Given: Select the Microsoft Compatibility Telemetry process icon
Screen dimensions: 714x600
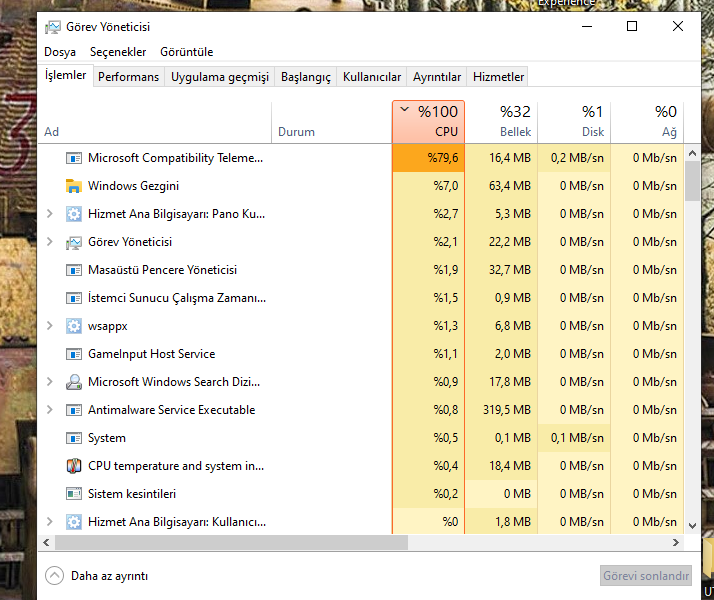Looking at the screenshot, I should click(74, 158).
